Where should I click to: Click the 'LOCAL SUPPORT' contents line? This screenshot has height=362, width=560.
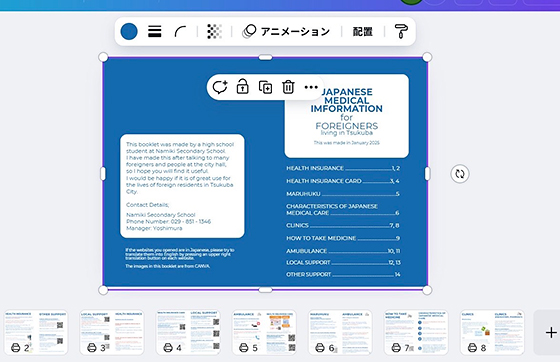tap(343, 262)
